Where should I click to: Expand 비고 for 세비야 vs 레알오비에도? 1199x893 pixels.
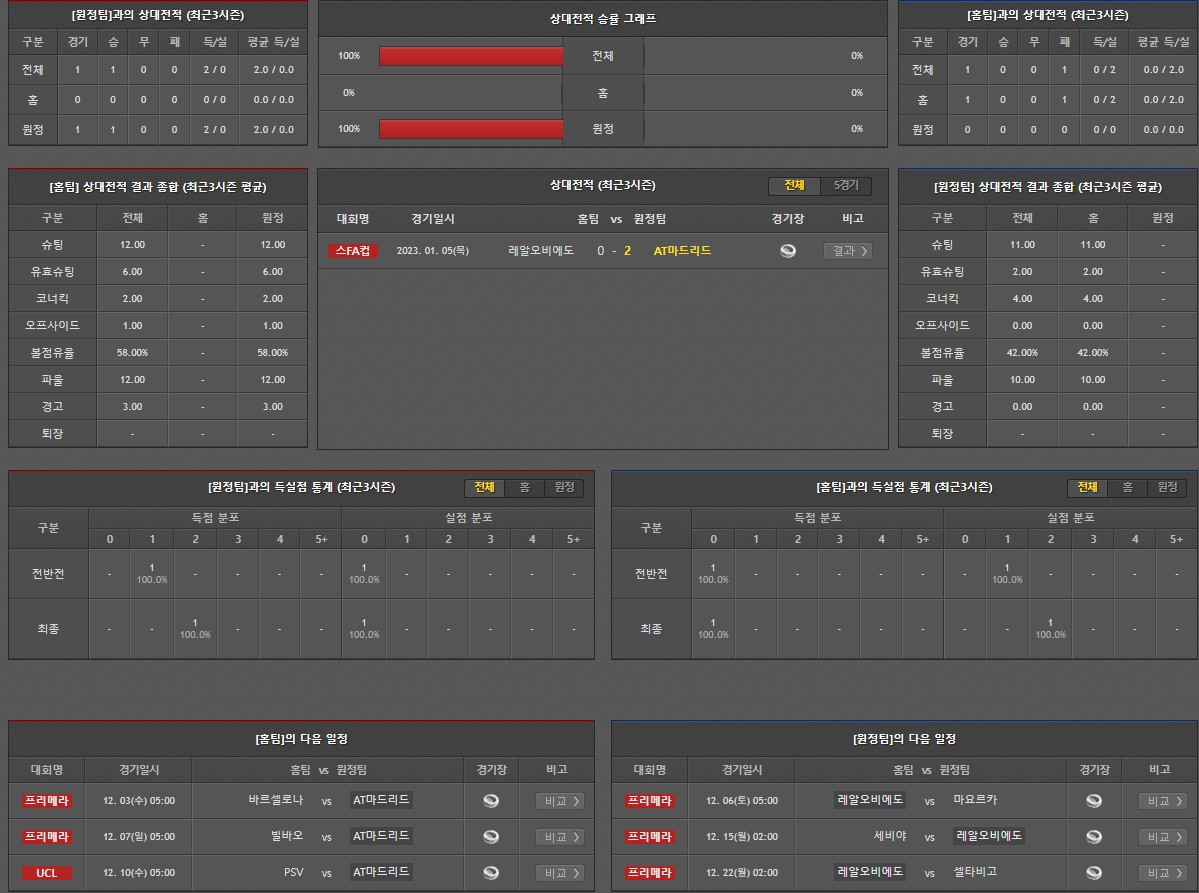tap(1163, 837)
